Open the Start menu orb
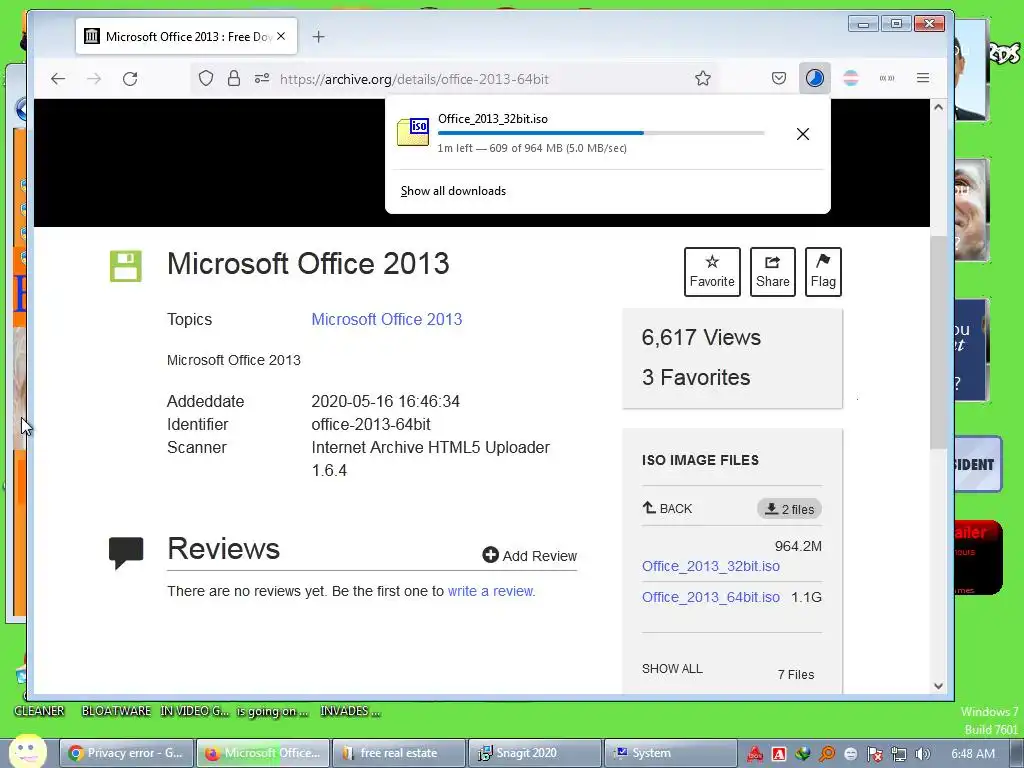The image size is (1024, 768). 27,751
